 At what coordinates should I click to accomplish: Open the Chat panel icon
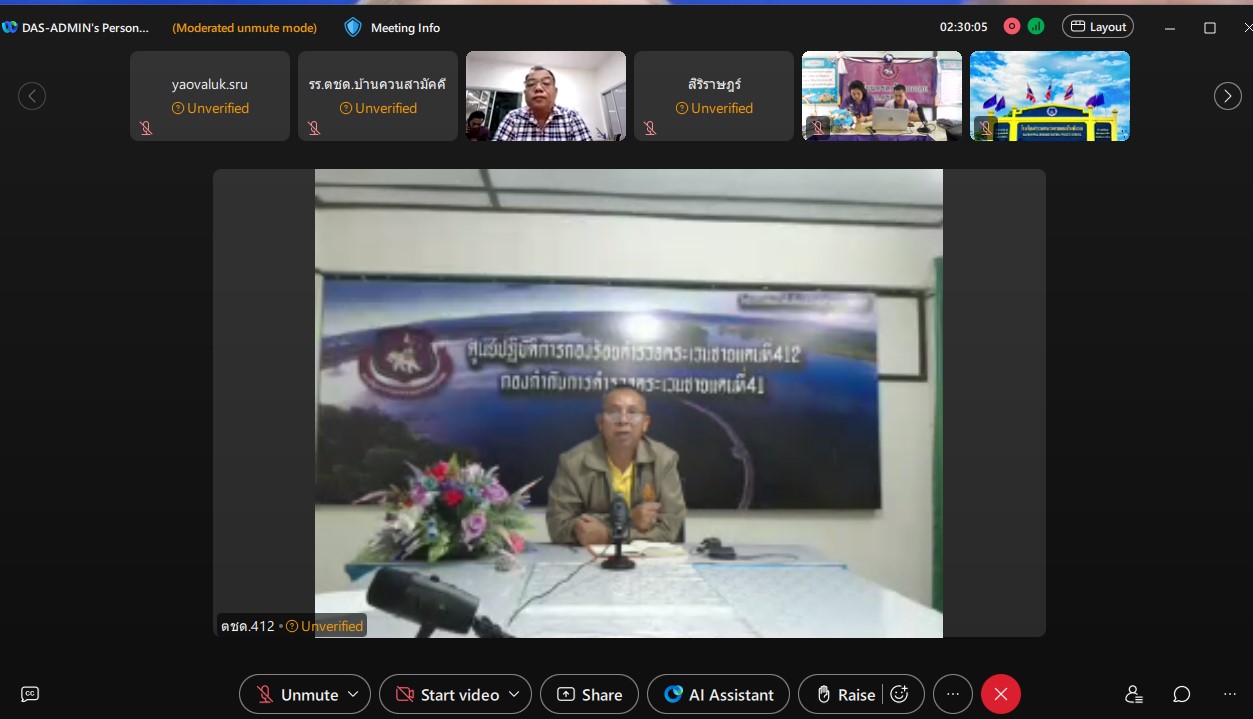(x=1181, y=694)
